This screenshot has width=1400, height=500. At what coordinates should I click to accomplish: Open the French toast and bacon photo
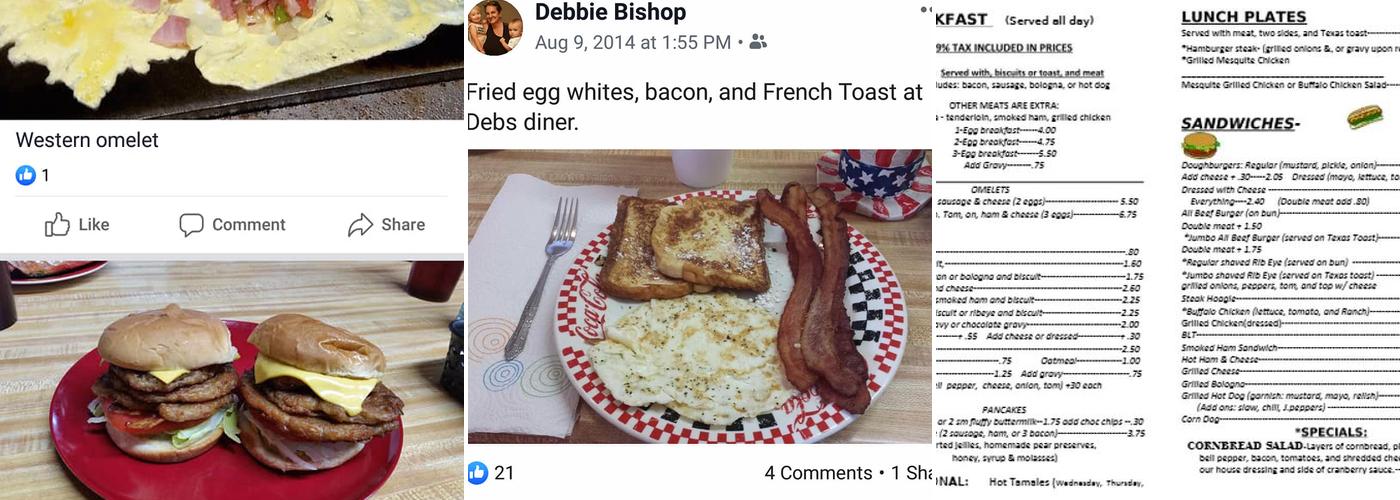pyautogui.click(x=700, y=297)
